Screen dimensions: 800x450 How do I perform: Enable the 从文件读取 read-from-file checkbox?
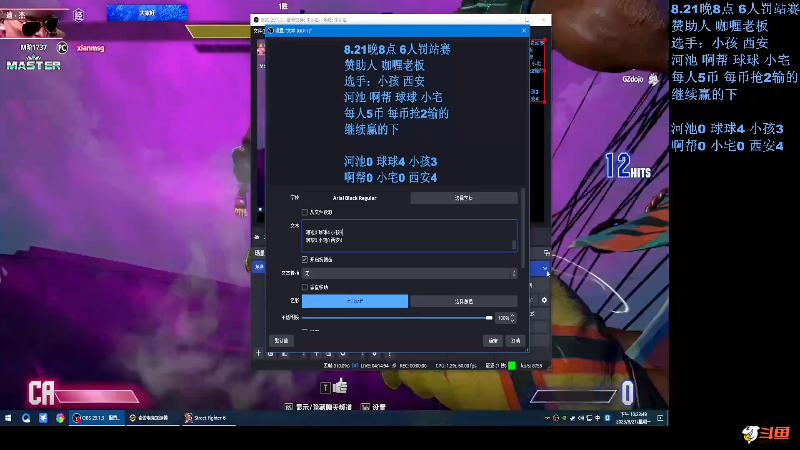pos(305,212)
